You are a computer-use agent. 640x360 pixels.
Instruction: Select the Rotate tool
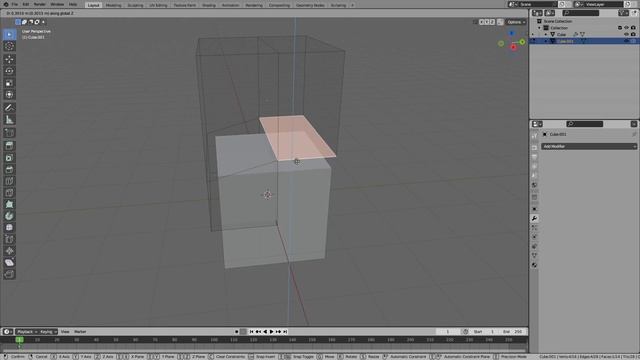(9, 71)
